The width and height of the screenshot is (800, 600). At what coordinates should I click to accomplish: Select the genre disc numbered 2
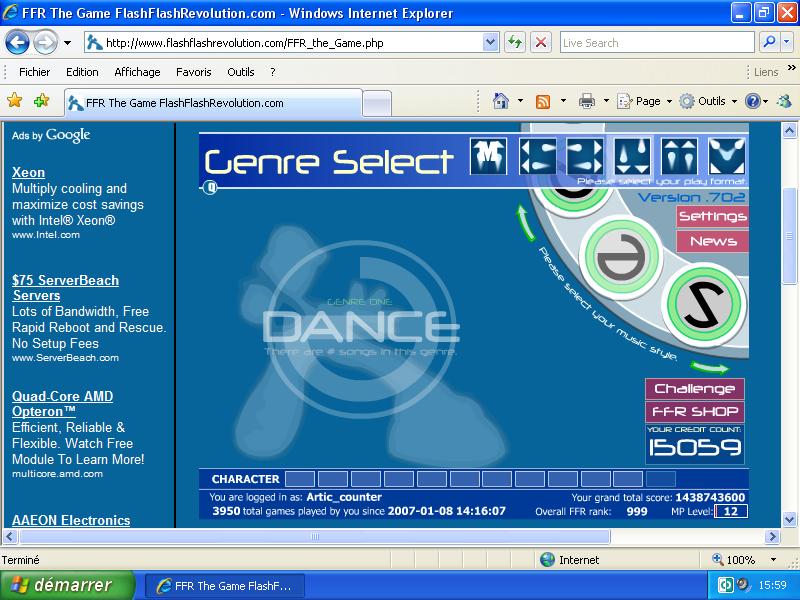(x=705, y=305)
